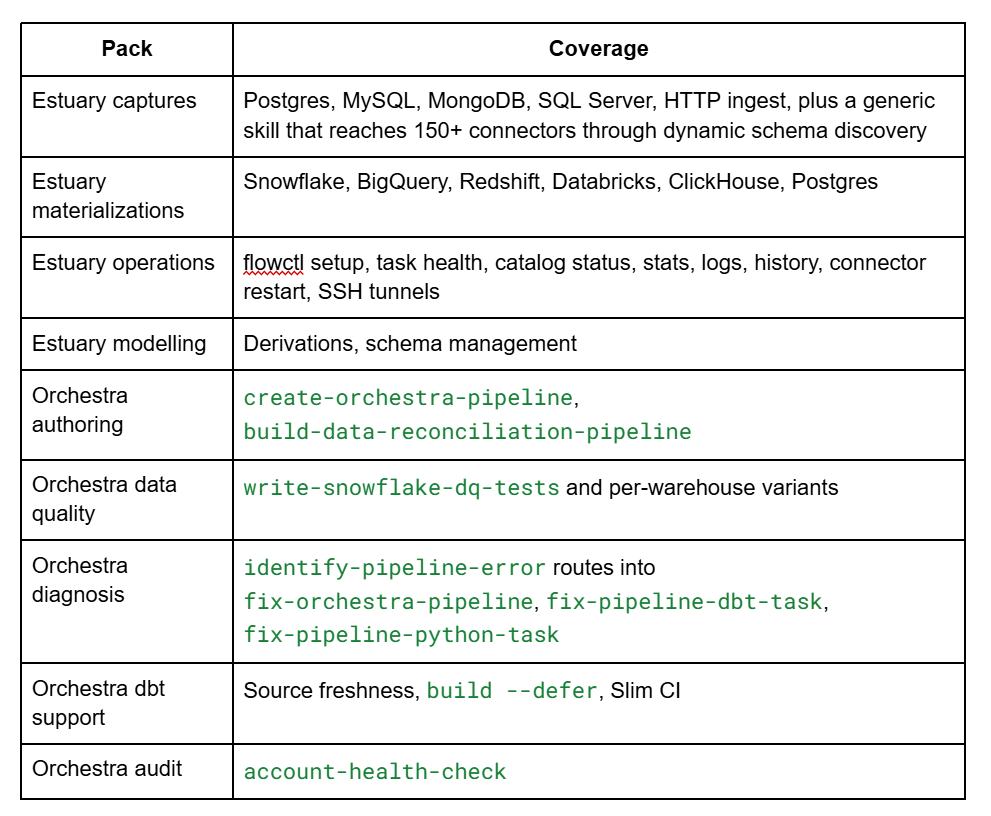Select the Orchestra audit cell
Image resolution: width=991 pixels, height=816 pixels.
[x=127, y=772]
